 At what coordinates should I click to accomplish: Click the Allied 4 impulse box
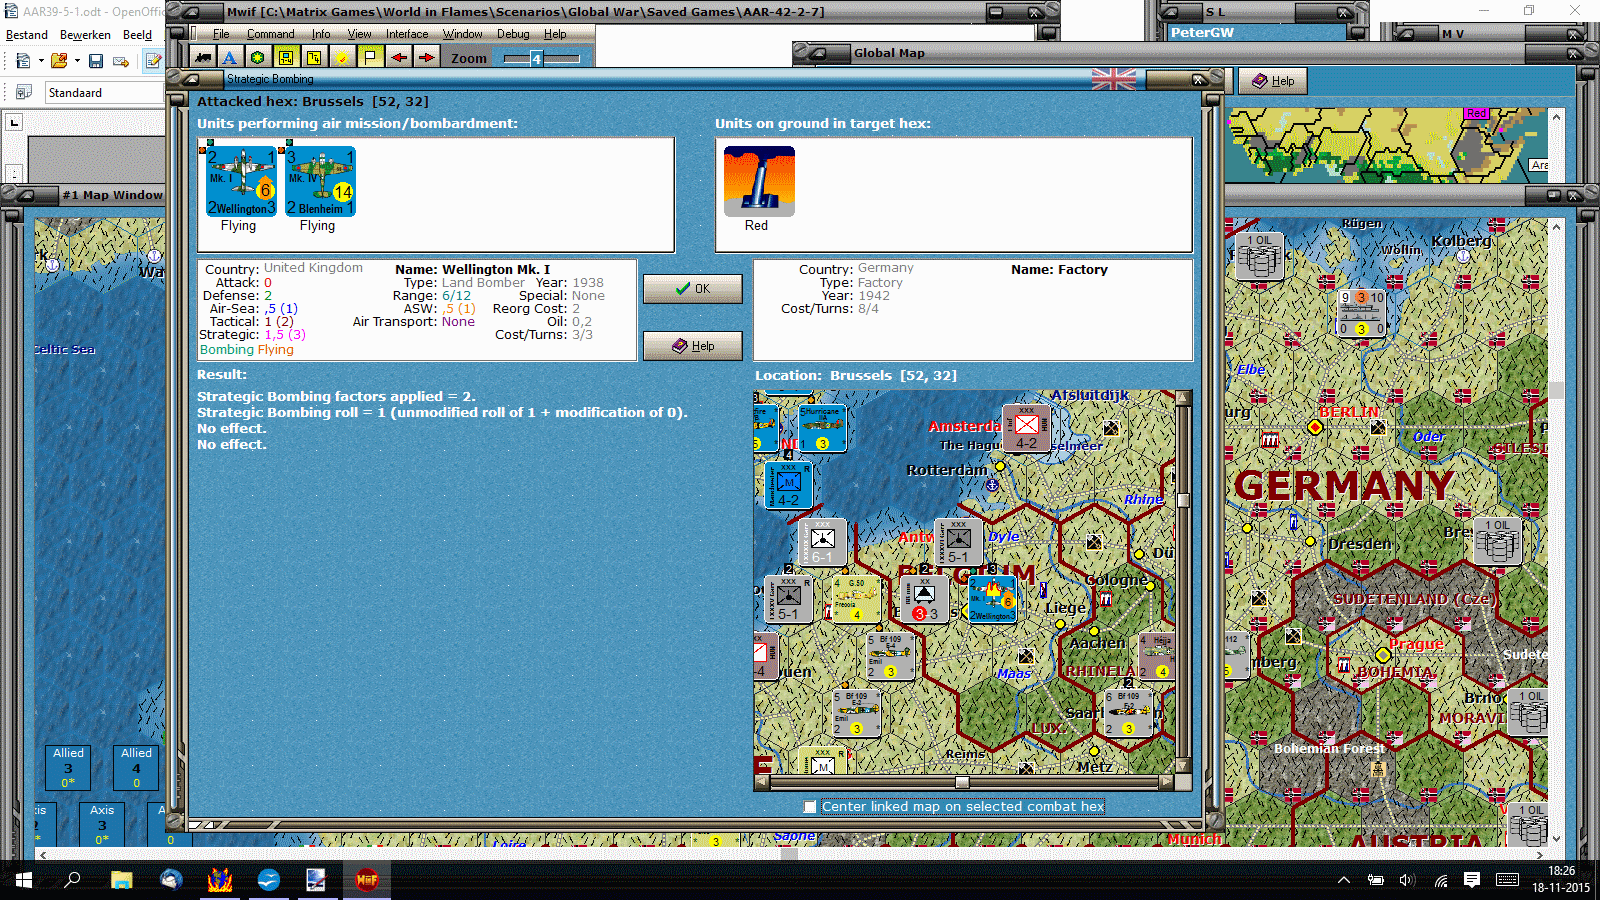tap(136, 768)
